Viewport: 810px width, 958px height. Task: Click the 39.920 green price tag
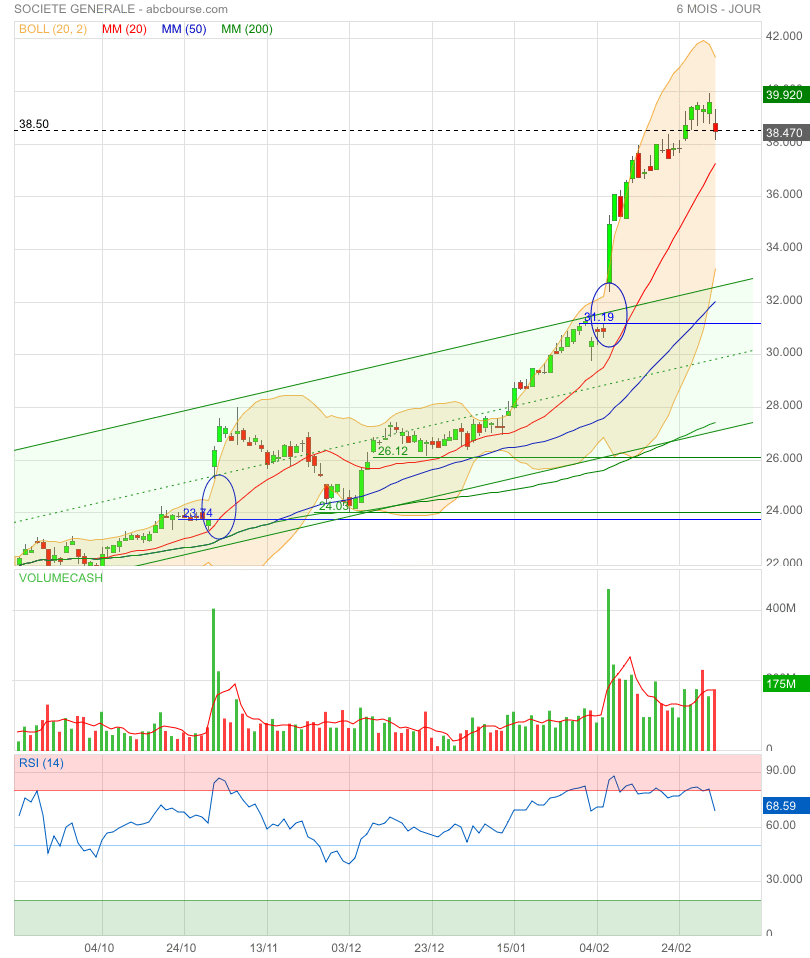pos(786,95)
